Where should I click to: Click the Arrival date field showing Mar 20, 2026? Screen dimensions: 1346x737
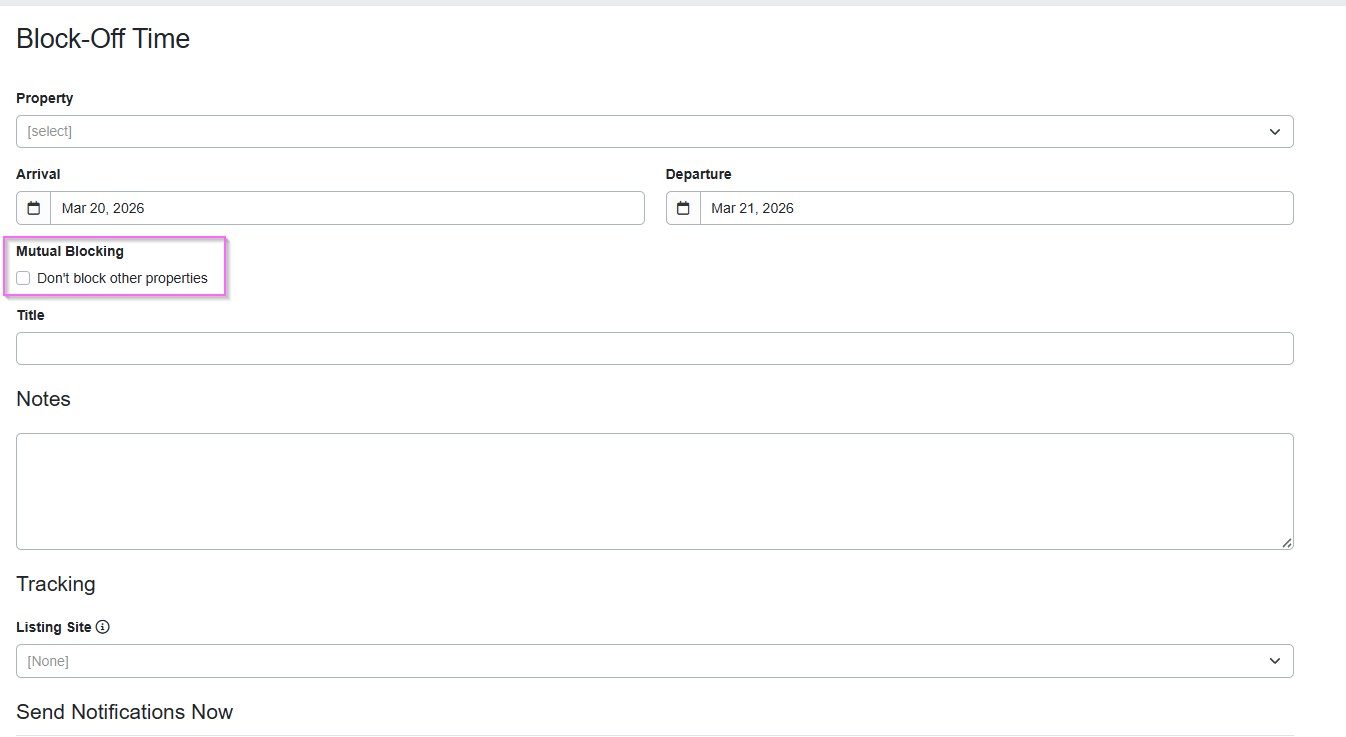tap(346, 208)
